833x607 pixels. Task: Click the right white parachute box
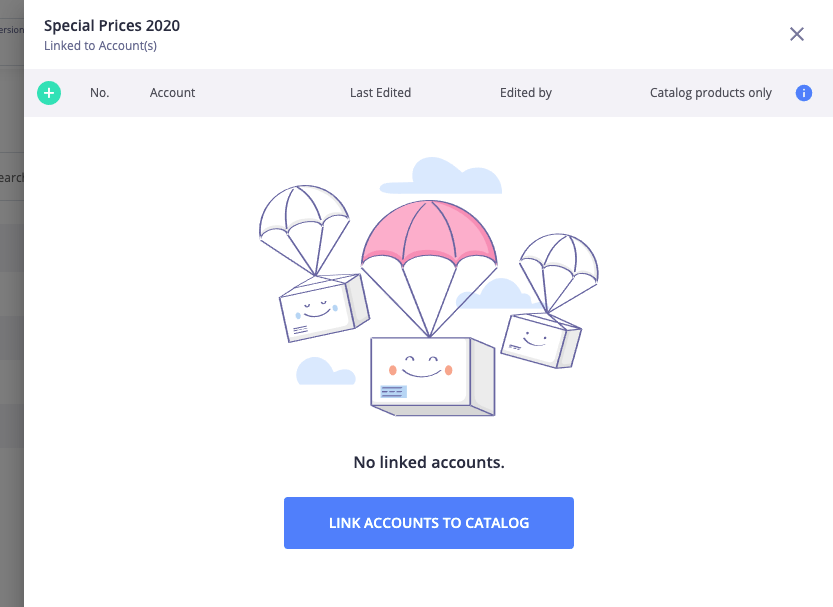tap(541, 340)
